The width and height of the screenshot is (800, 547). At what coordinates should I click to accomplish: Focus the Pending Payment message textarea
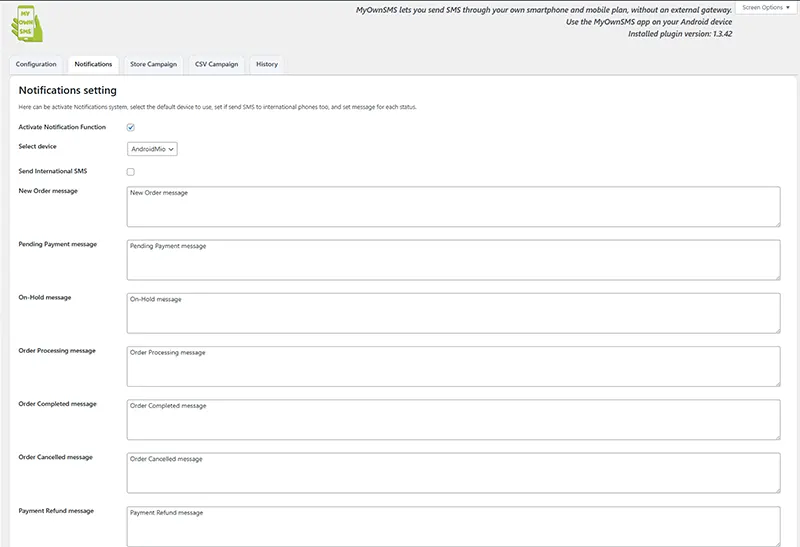[x=453, y=259]
